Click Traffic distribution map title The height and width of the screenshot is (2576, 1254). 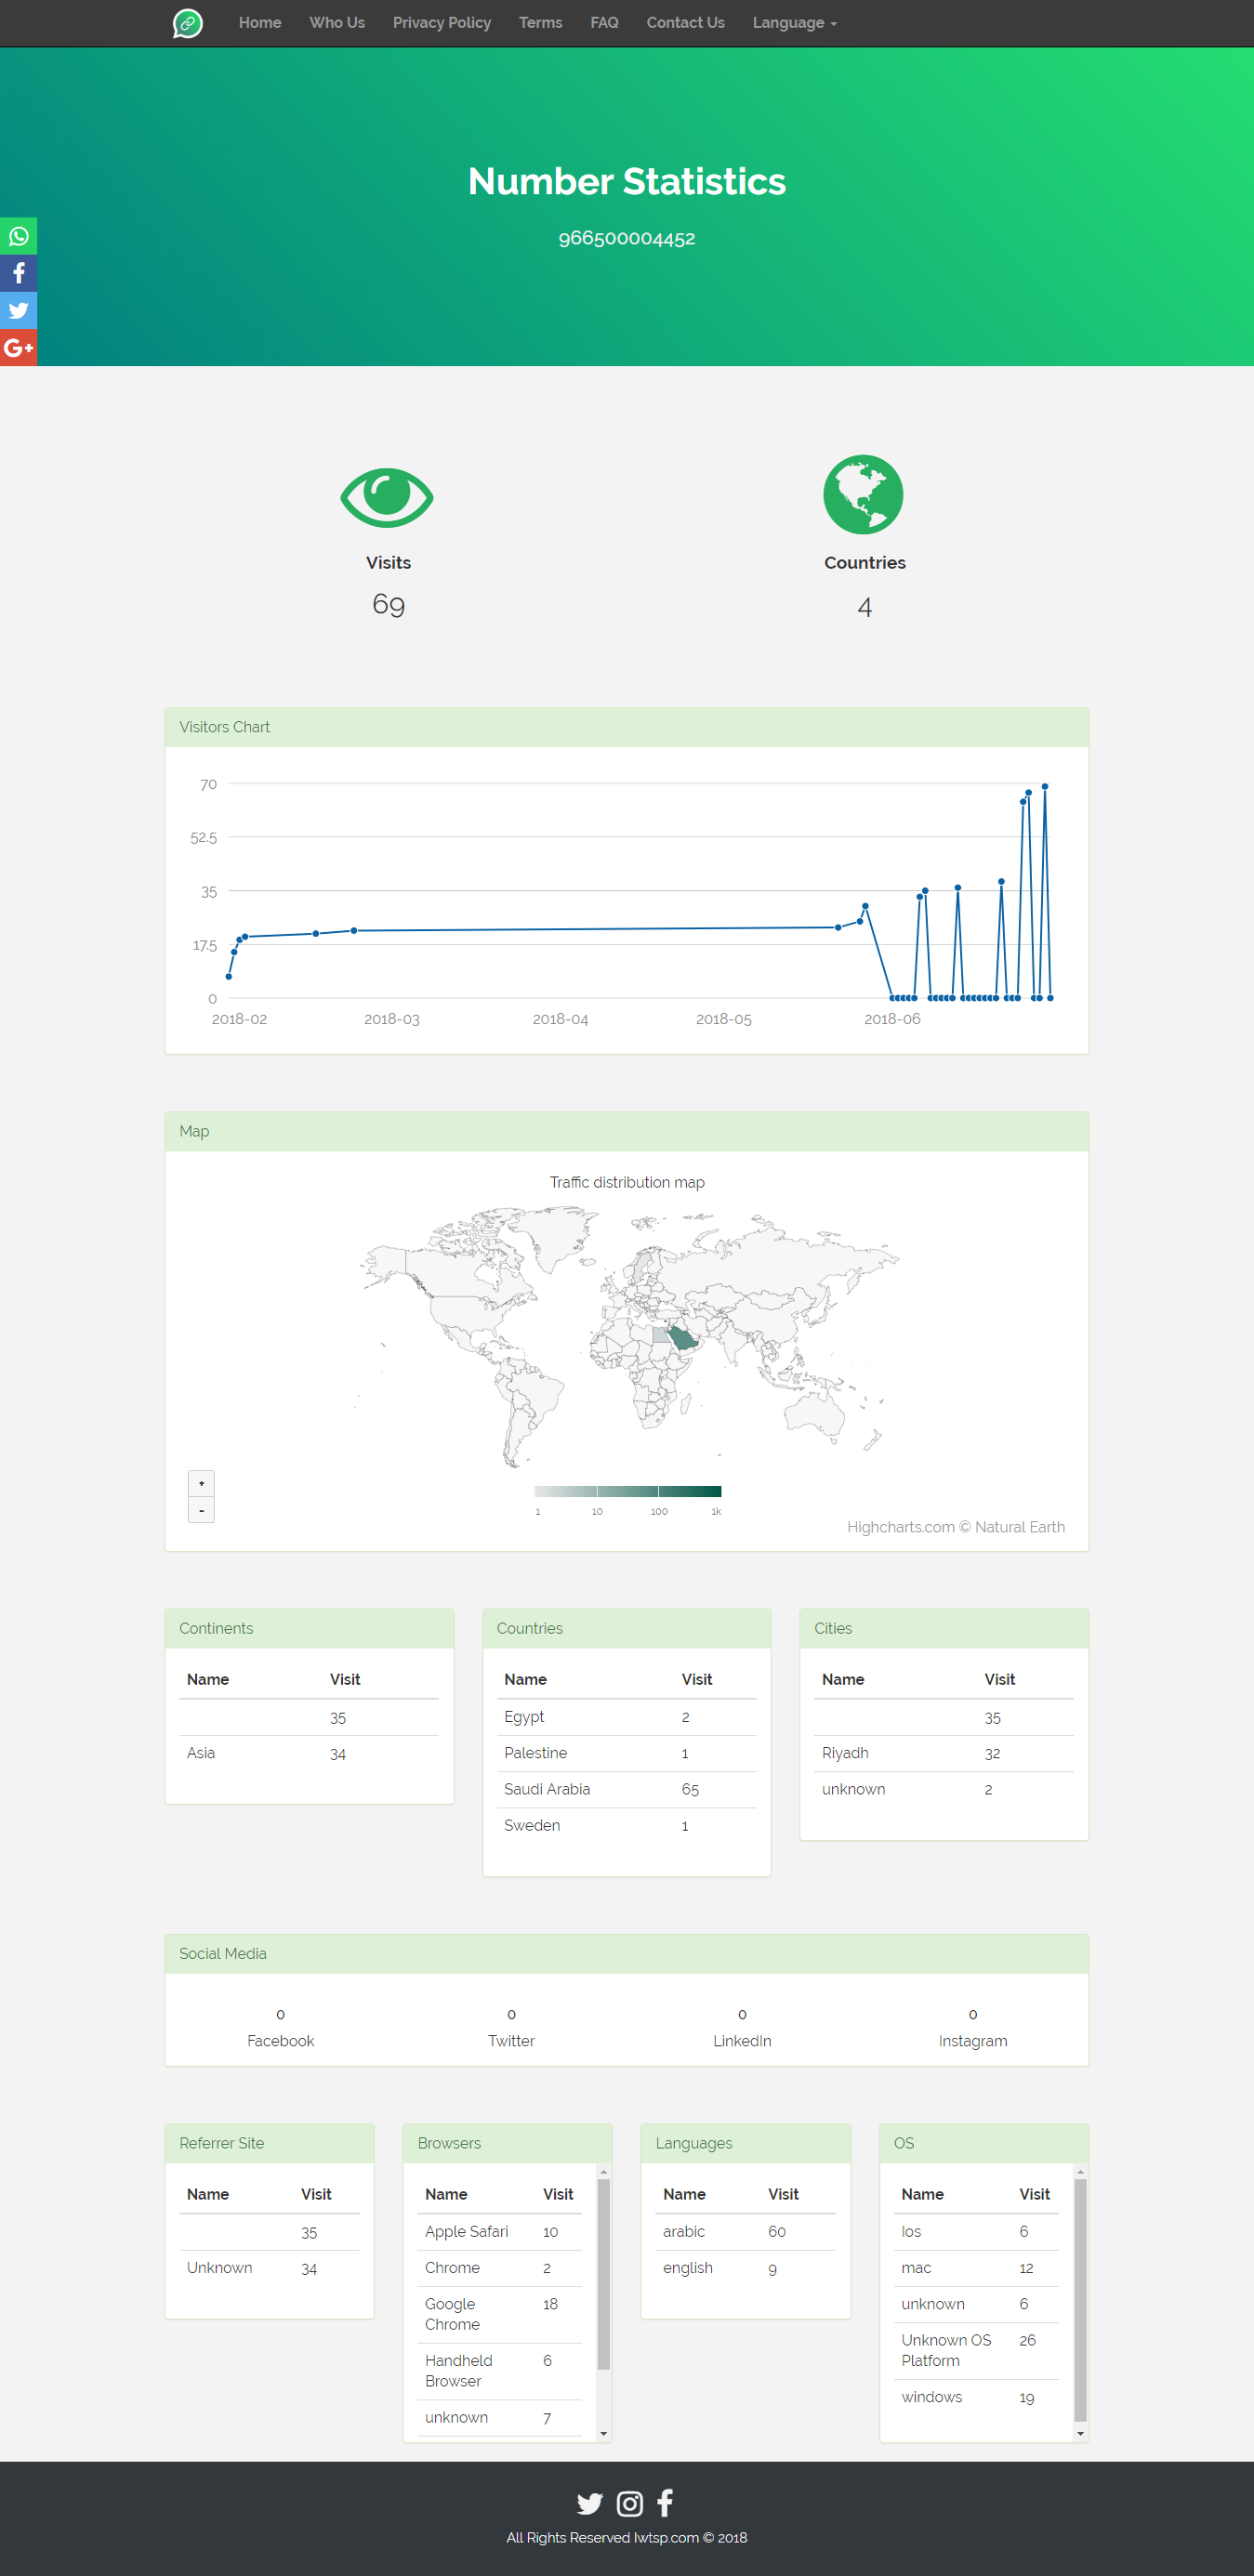(627, 1182)
